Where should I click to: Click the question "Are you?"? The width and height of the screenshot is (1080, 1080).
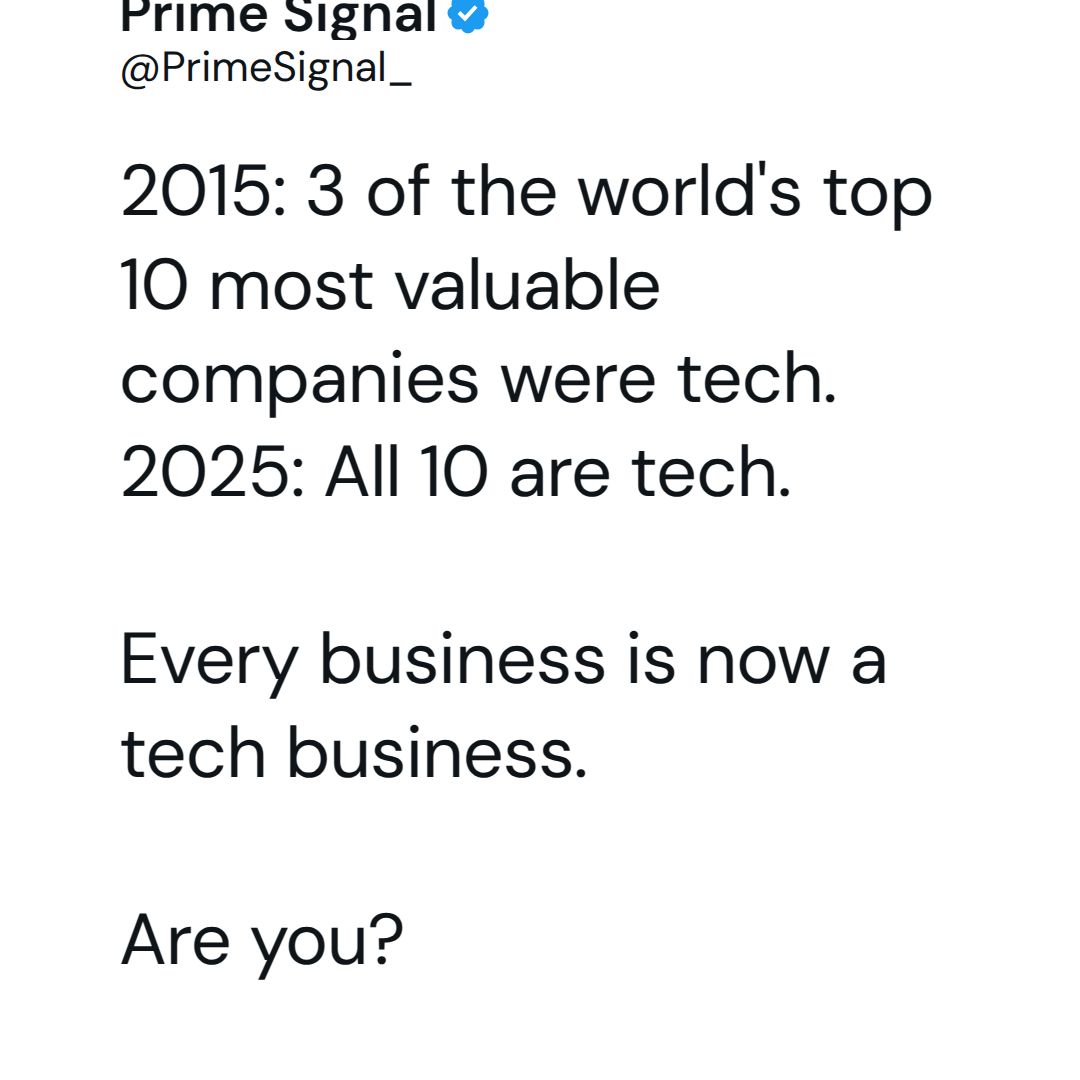click(262, 941)
